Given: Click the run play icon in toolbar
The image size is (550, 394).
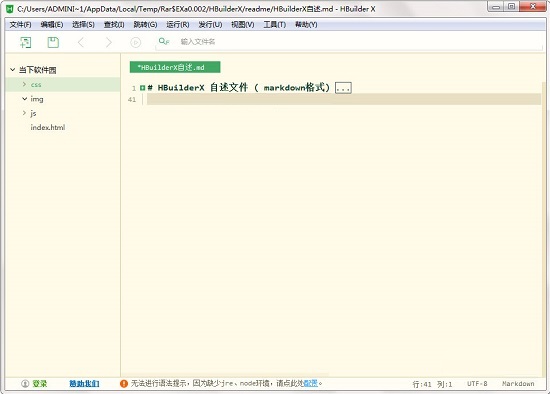Looking at the screenshot, I should (135, 42).
